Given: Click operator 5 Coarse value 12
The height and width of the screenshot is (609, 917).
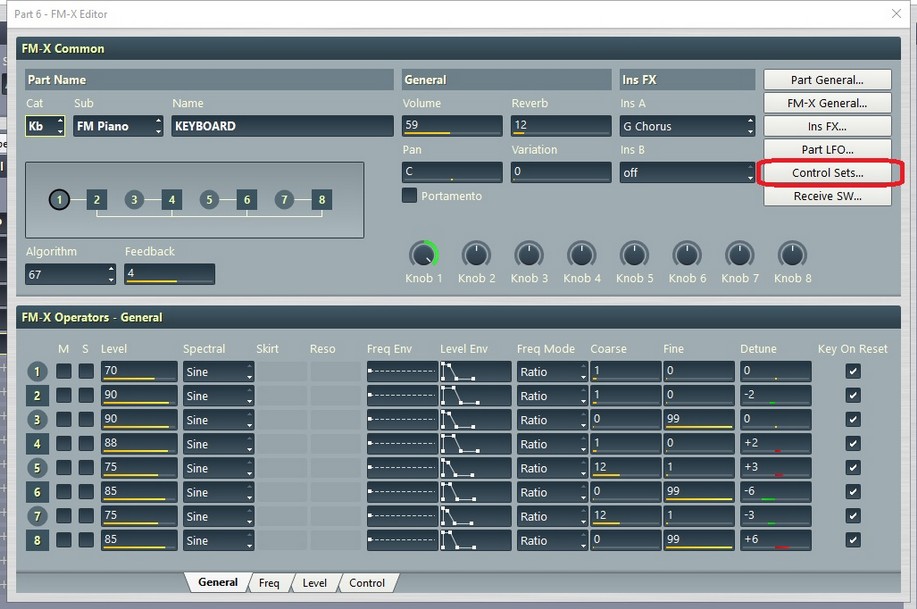Looking at the screenshot, I should [x=626, y=467].
